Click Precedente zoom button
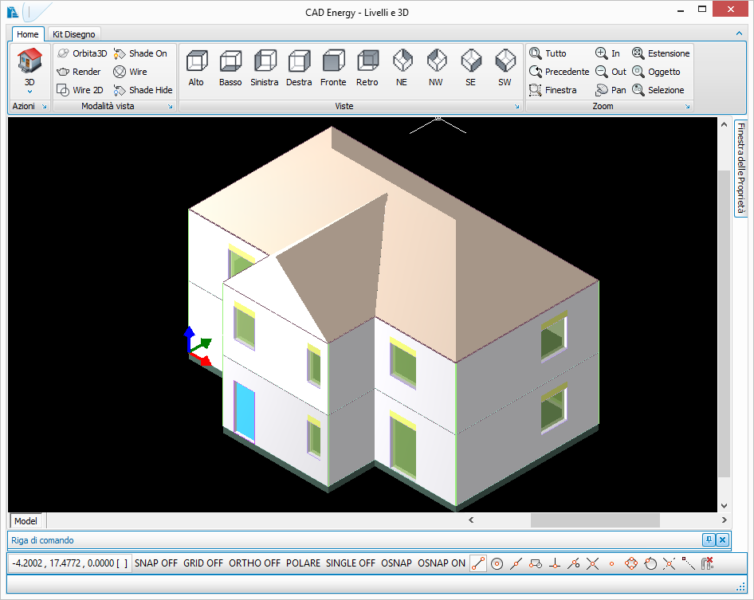754x600 pixels. tap(559, 72)
